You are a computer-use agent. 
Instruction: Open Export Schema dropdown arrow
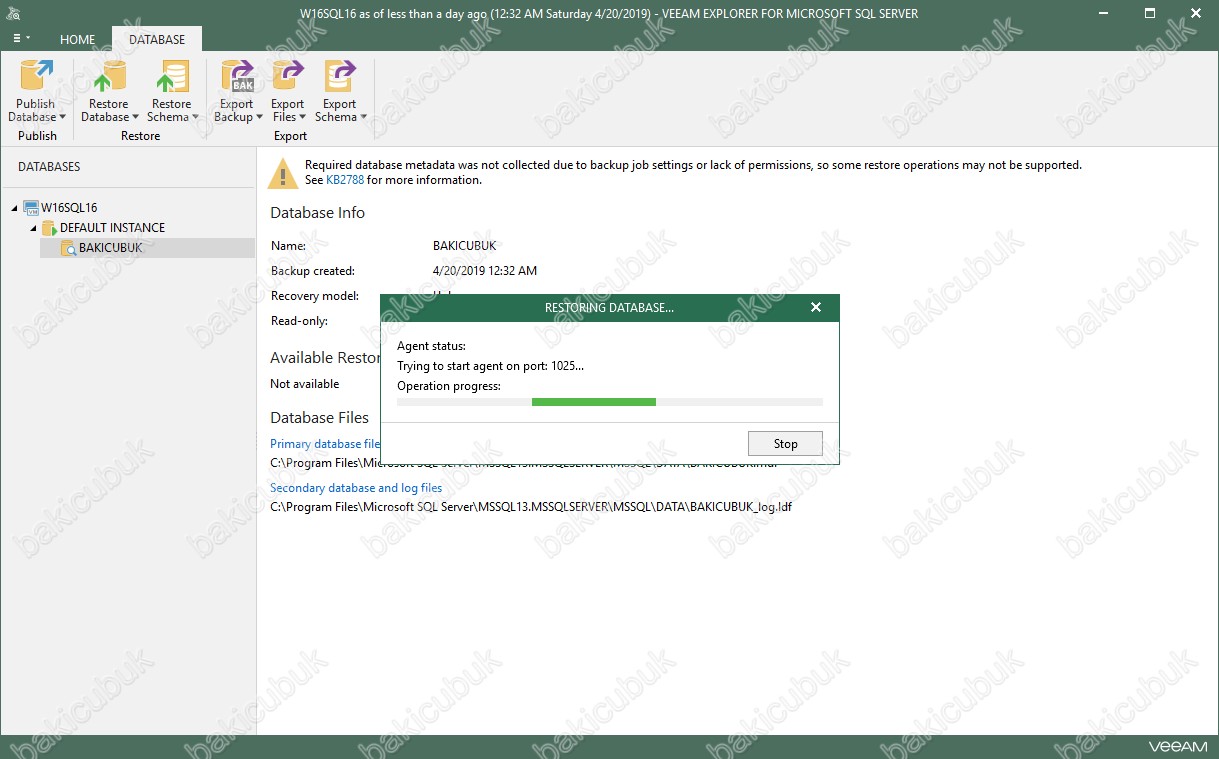coord(363,118)
